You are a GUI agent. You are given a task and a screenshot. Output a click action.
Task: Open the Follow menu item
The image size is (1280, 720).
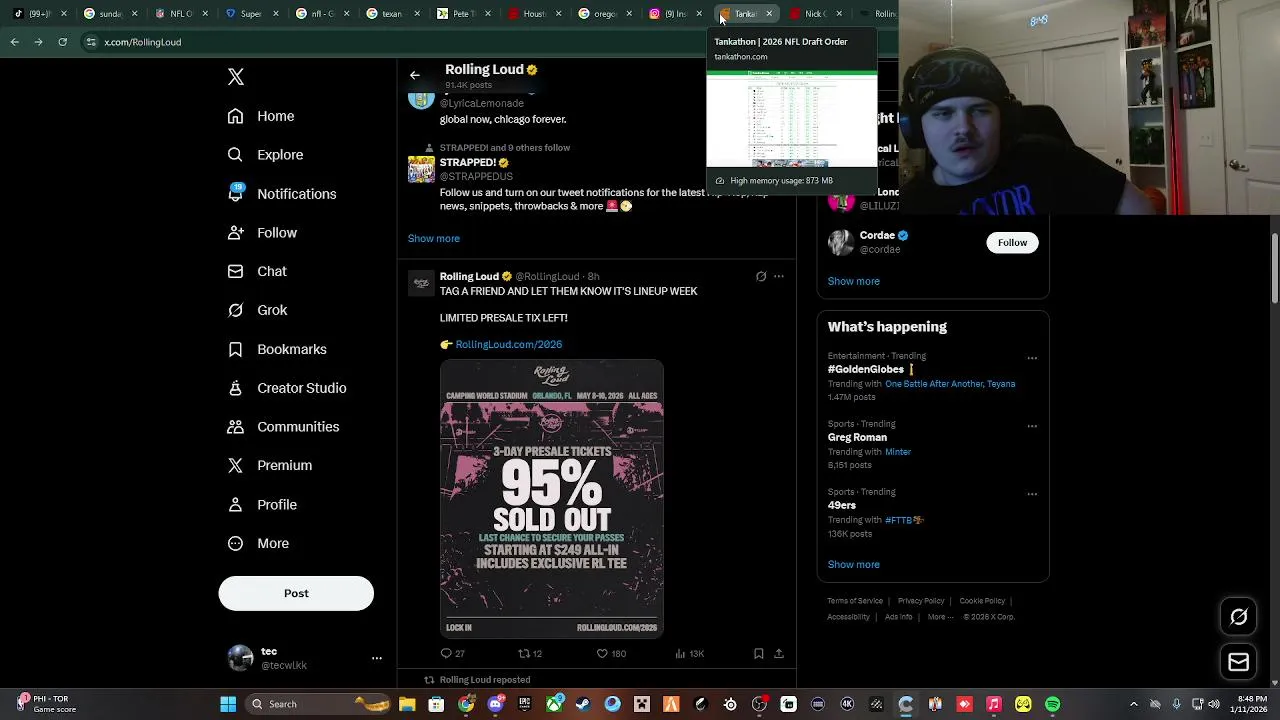262,233
